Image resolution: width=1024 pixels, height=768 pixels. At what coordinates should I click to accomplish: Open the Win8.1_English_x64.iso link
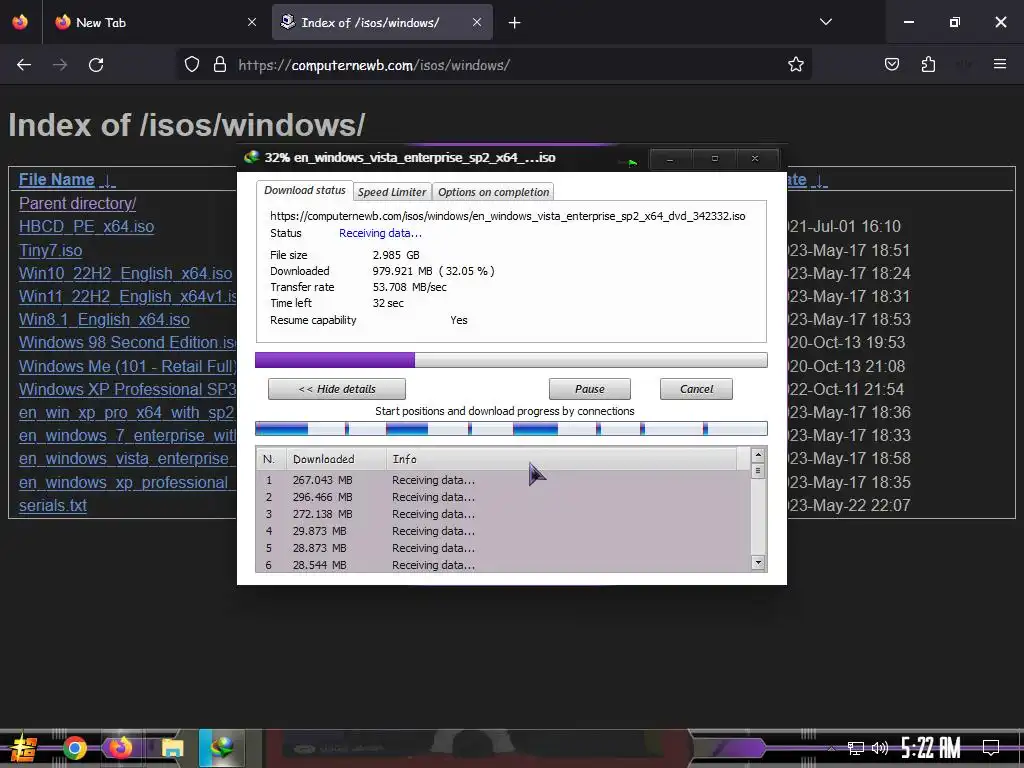(x=104, y=319)
